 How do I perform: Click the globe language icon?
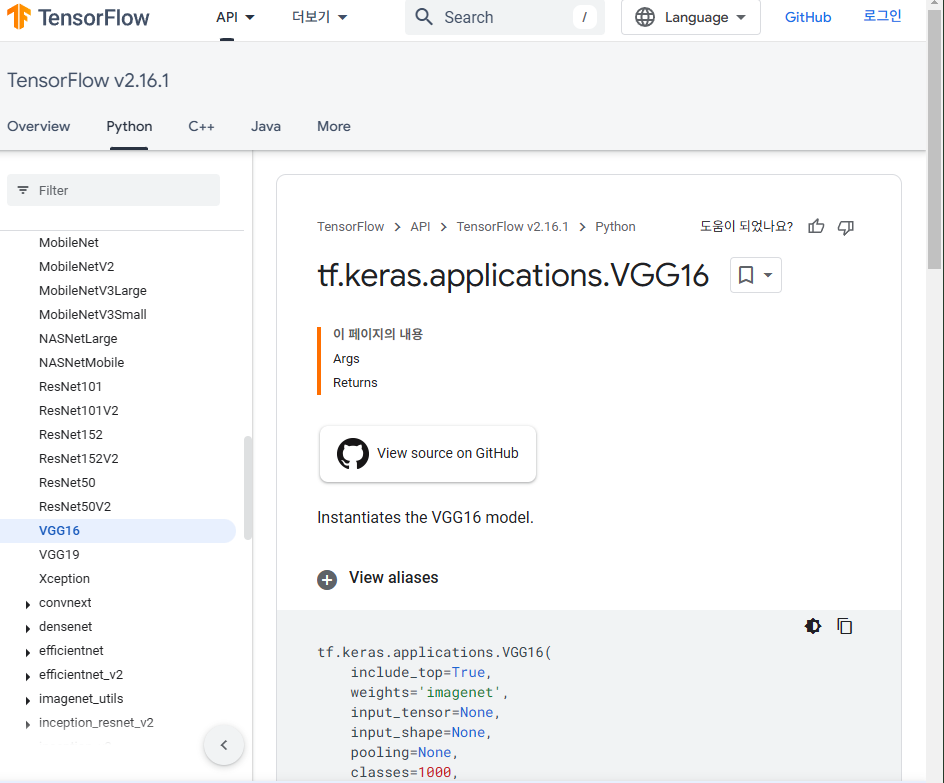pos(645,17)
